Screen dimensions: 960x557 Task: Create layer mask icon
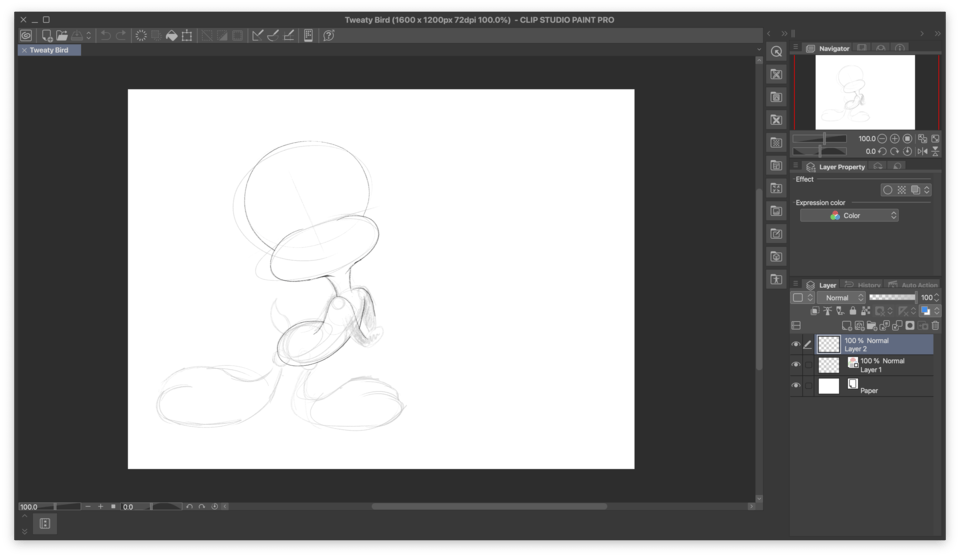tap(910, 326)
